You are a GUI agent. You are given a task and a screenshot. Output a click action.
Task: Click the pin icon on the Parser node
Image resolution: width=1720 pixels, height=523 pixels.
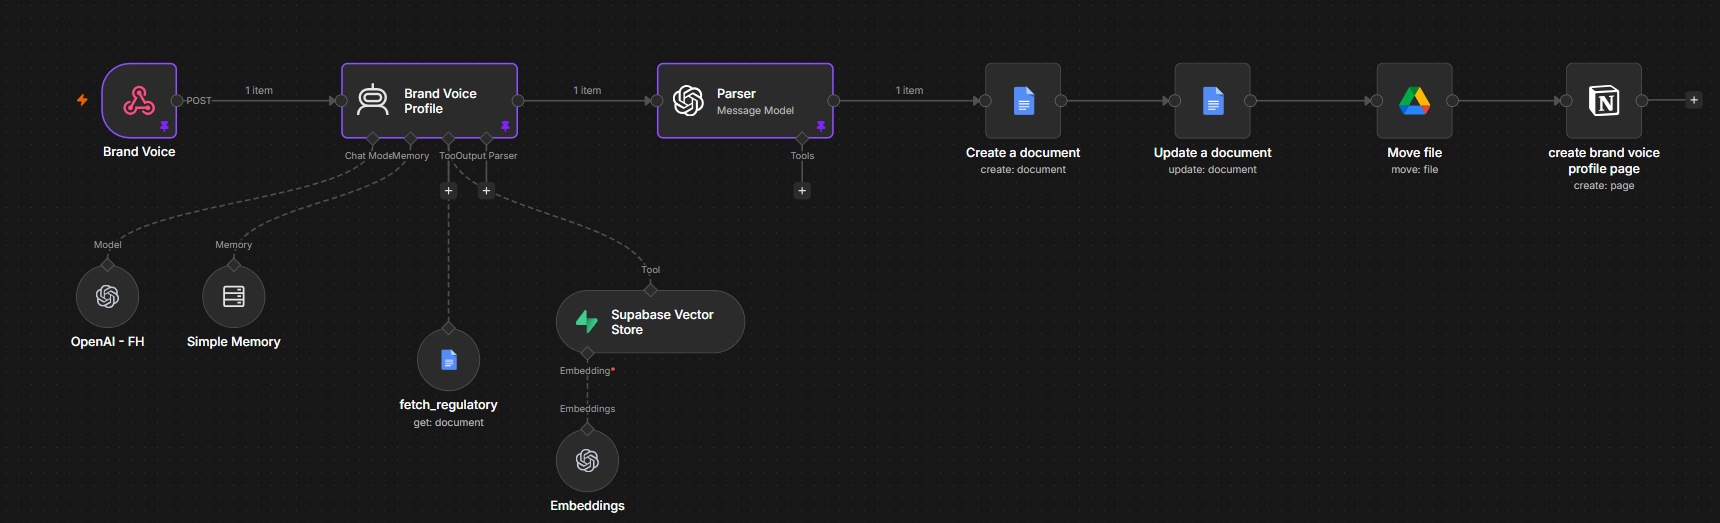[821, 126]
